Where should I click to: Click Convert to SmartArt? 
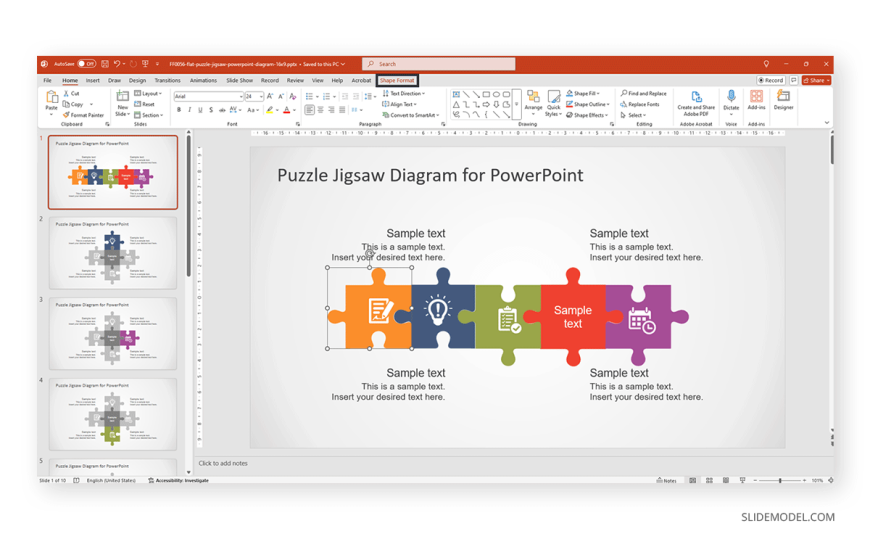click(411, 115)
